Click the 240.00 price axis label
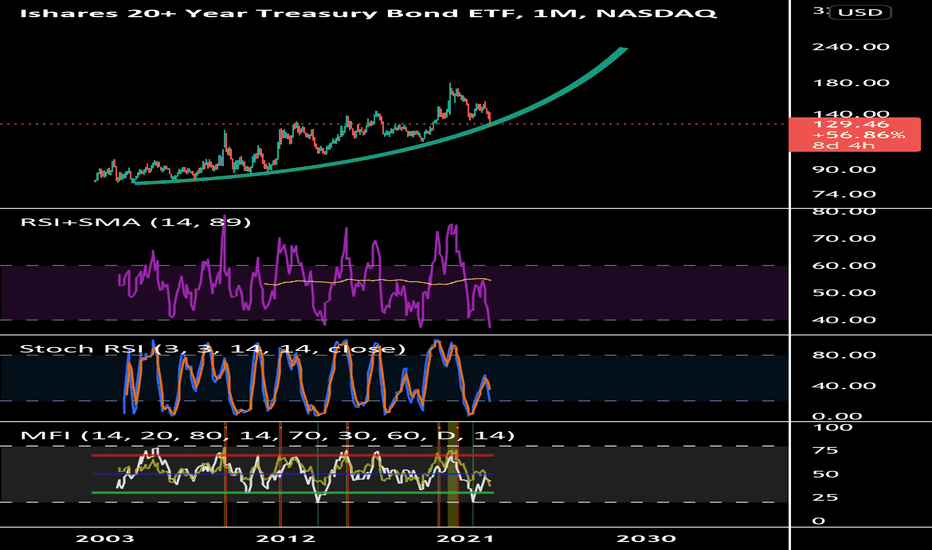This screenshot has width=932, height=550. point(851,47)
